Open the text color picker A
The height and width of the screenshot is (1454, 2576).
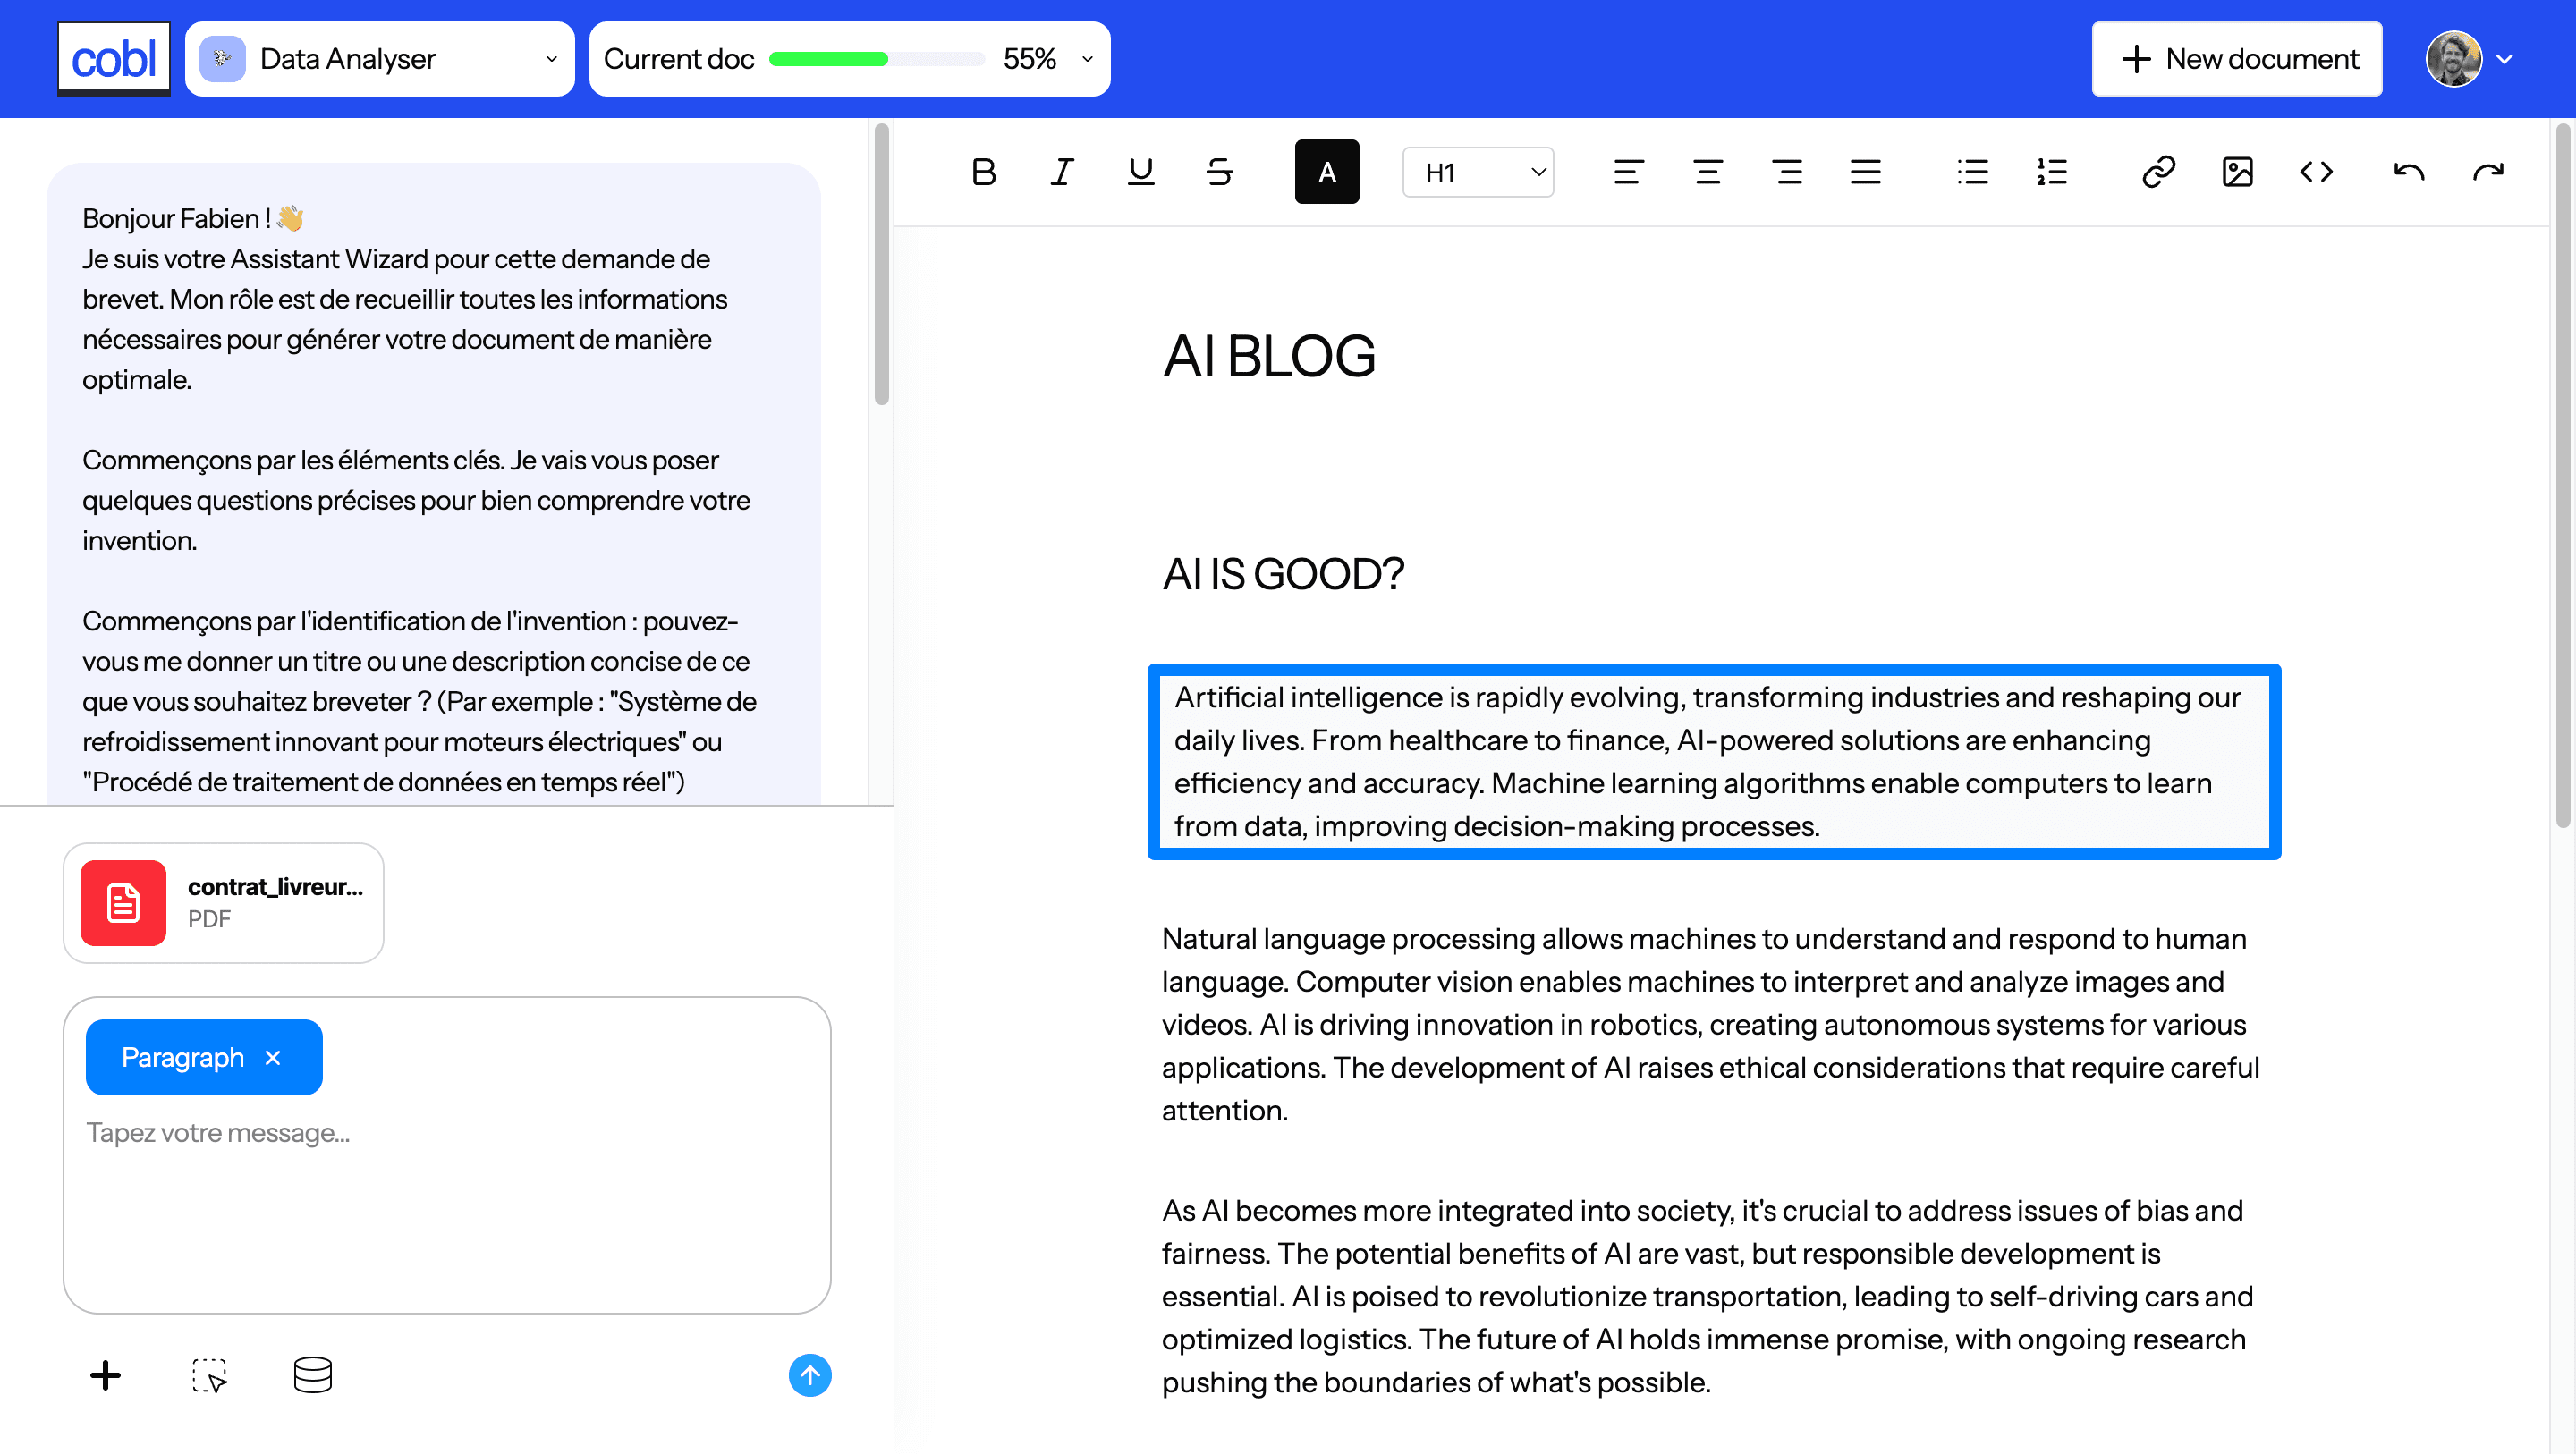click(1326, 172)
